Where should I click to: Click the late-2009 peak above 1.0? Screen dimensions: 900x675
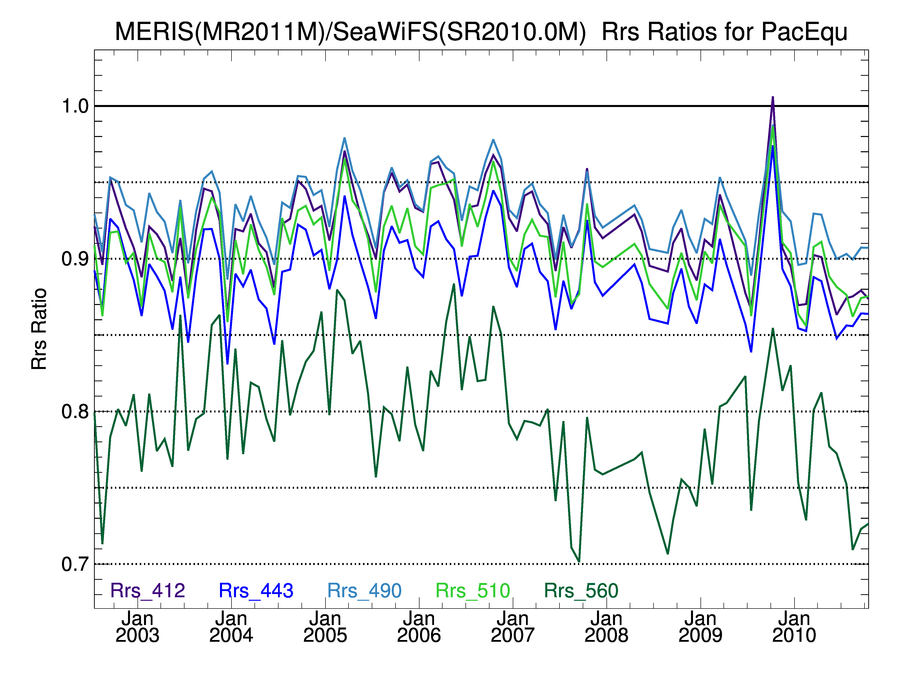pyautogui.click(x=773, y=98)
